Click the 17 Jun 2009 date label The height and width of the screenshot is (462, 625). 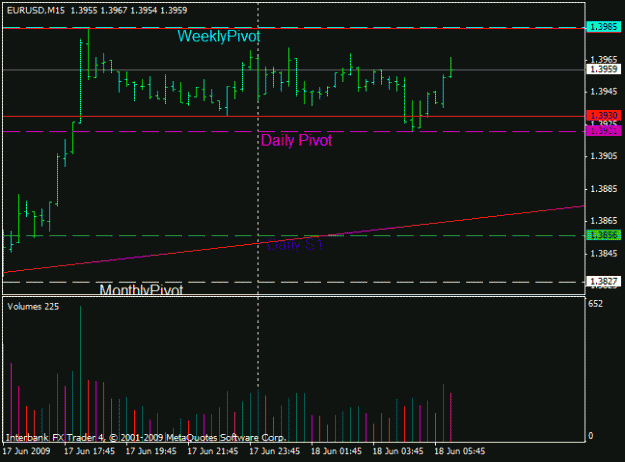(27, 451)
